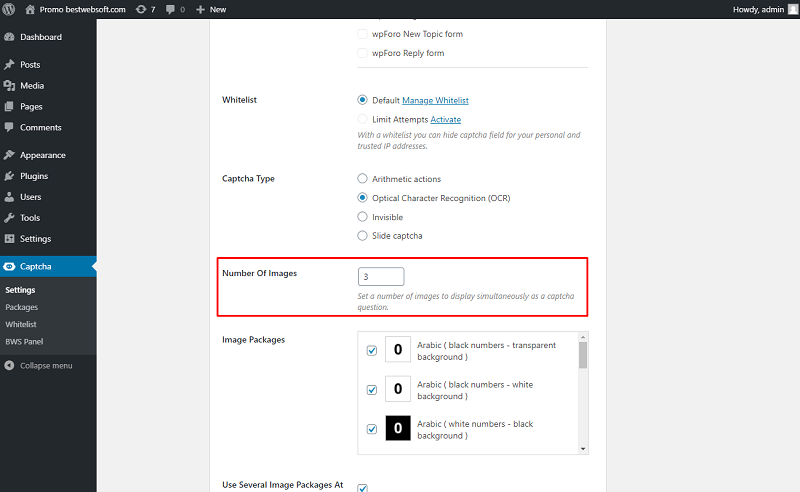Viewport: 800px width, 492px height.
Task: Select the Default whitelist radio button
Action: (x=362, y=100)
